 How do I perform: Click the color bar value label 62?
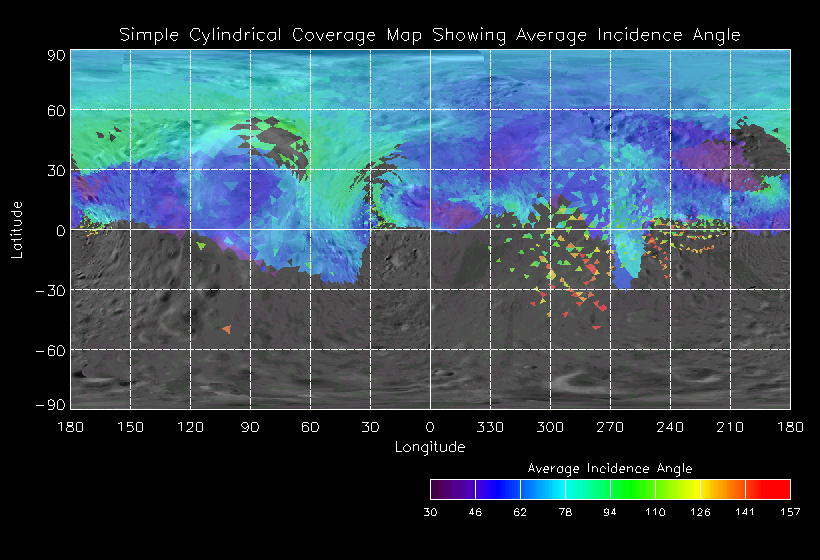point(520,512)
